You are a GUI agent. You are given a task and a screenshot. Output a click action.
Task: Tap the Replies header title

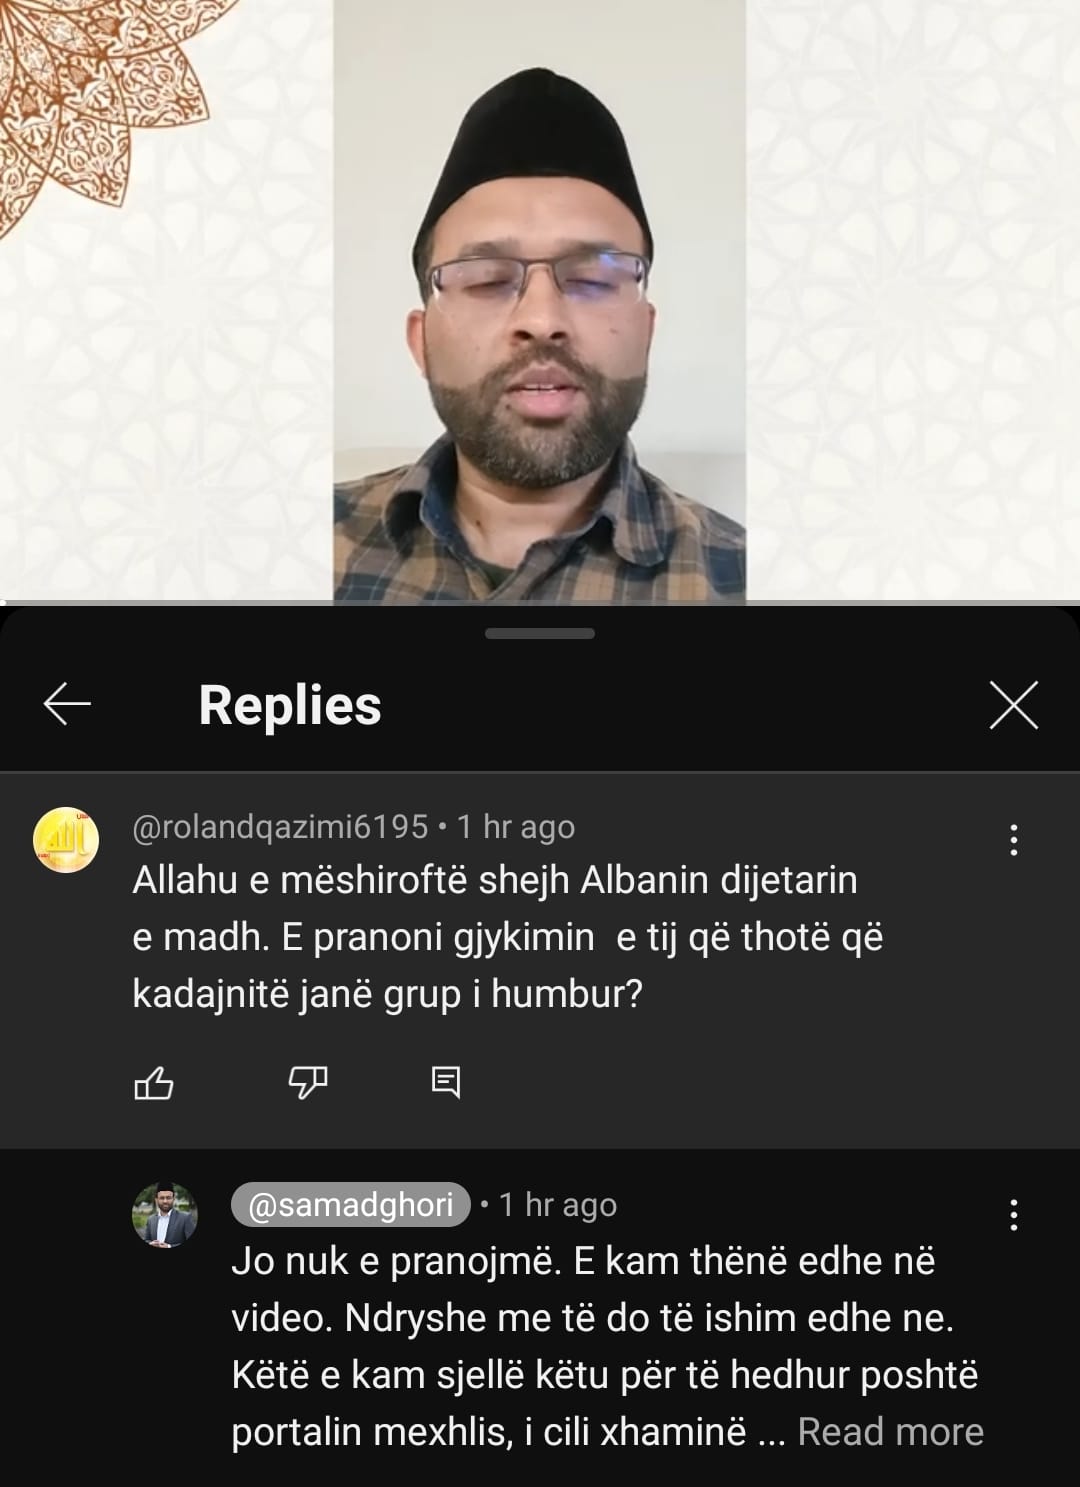pos(290,705)
